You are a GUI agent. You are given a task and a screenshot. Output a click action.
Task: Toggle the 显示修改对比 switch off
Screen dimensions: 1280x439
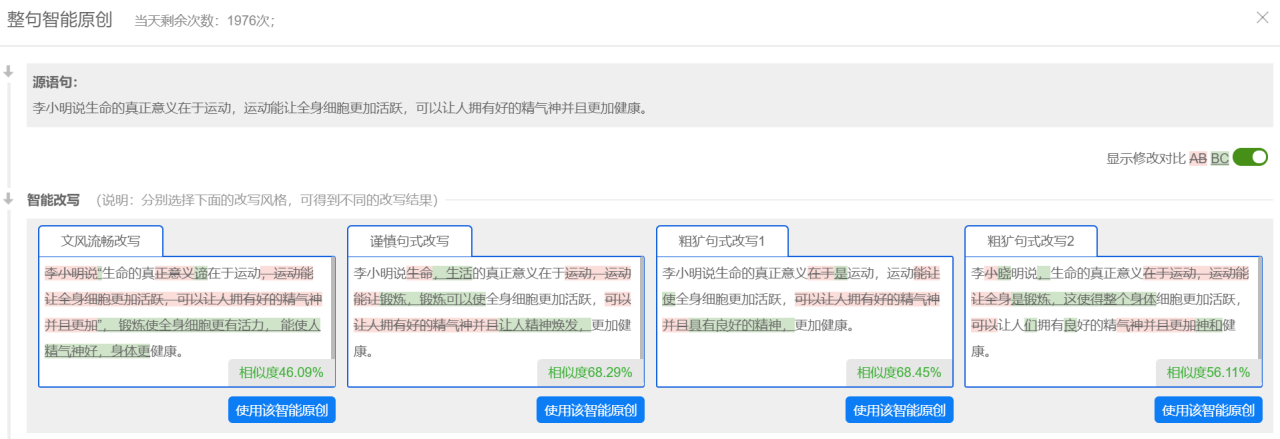coord(1250,157)
